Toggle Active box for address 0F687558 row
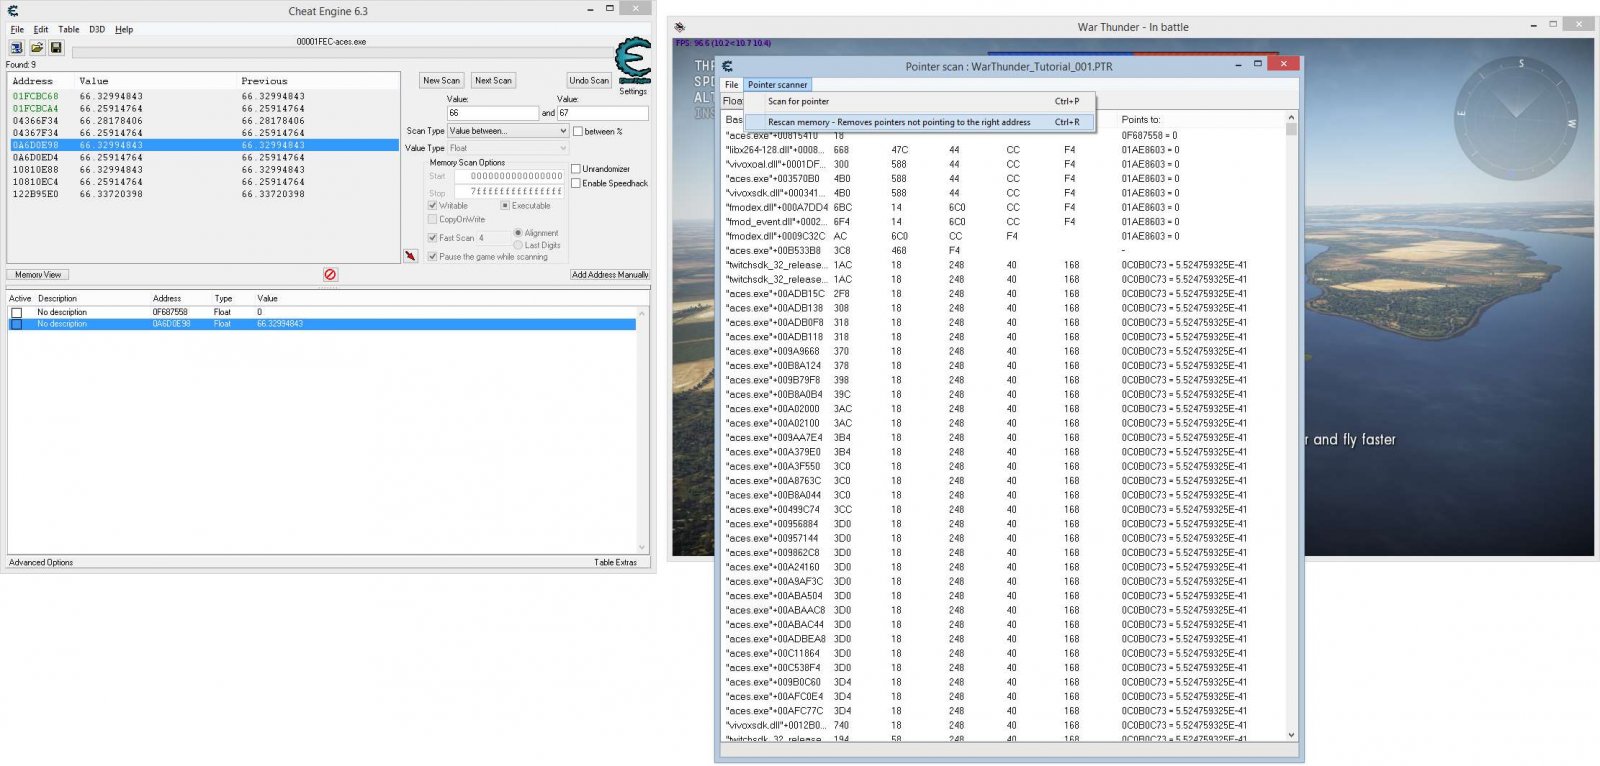Viewport: 1600px width, 766px height. coord(16,312)
